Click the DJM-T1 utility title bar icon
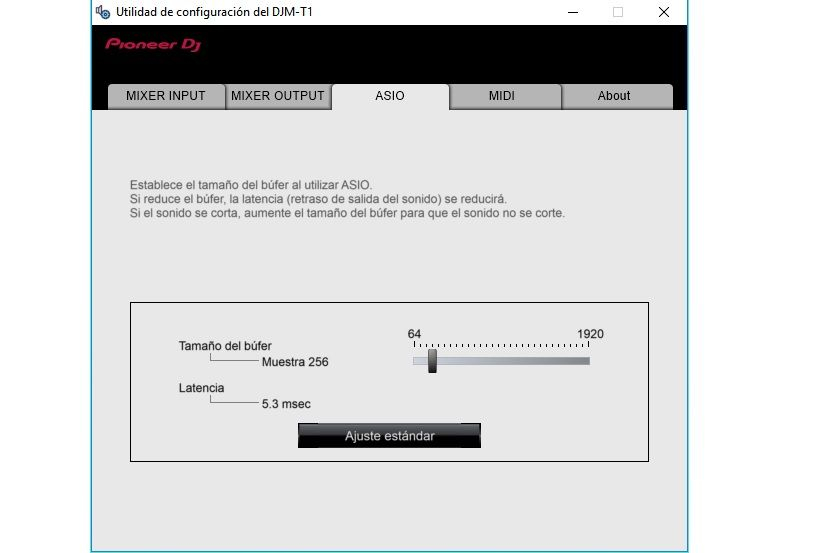 pos(102,12)
